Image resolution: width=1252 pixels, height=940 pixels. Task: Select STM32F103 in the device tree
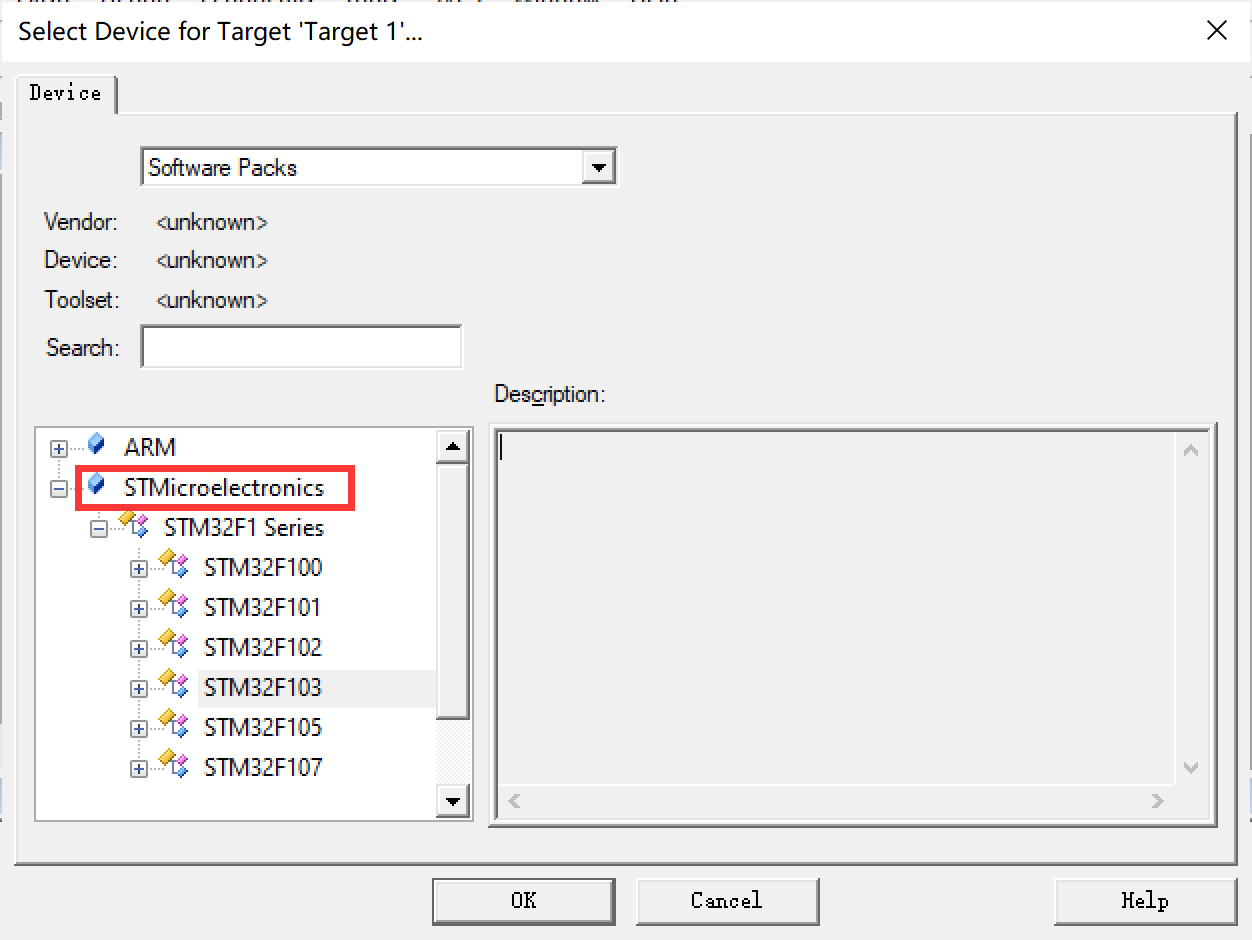[263, 688]
